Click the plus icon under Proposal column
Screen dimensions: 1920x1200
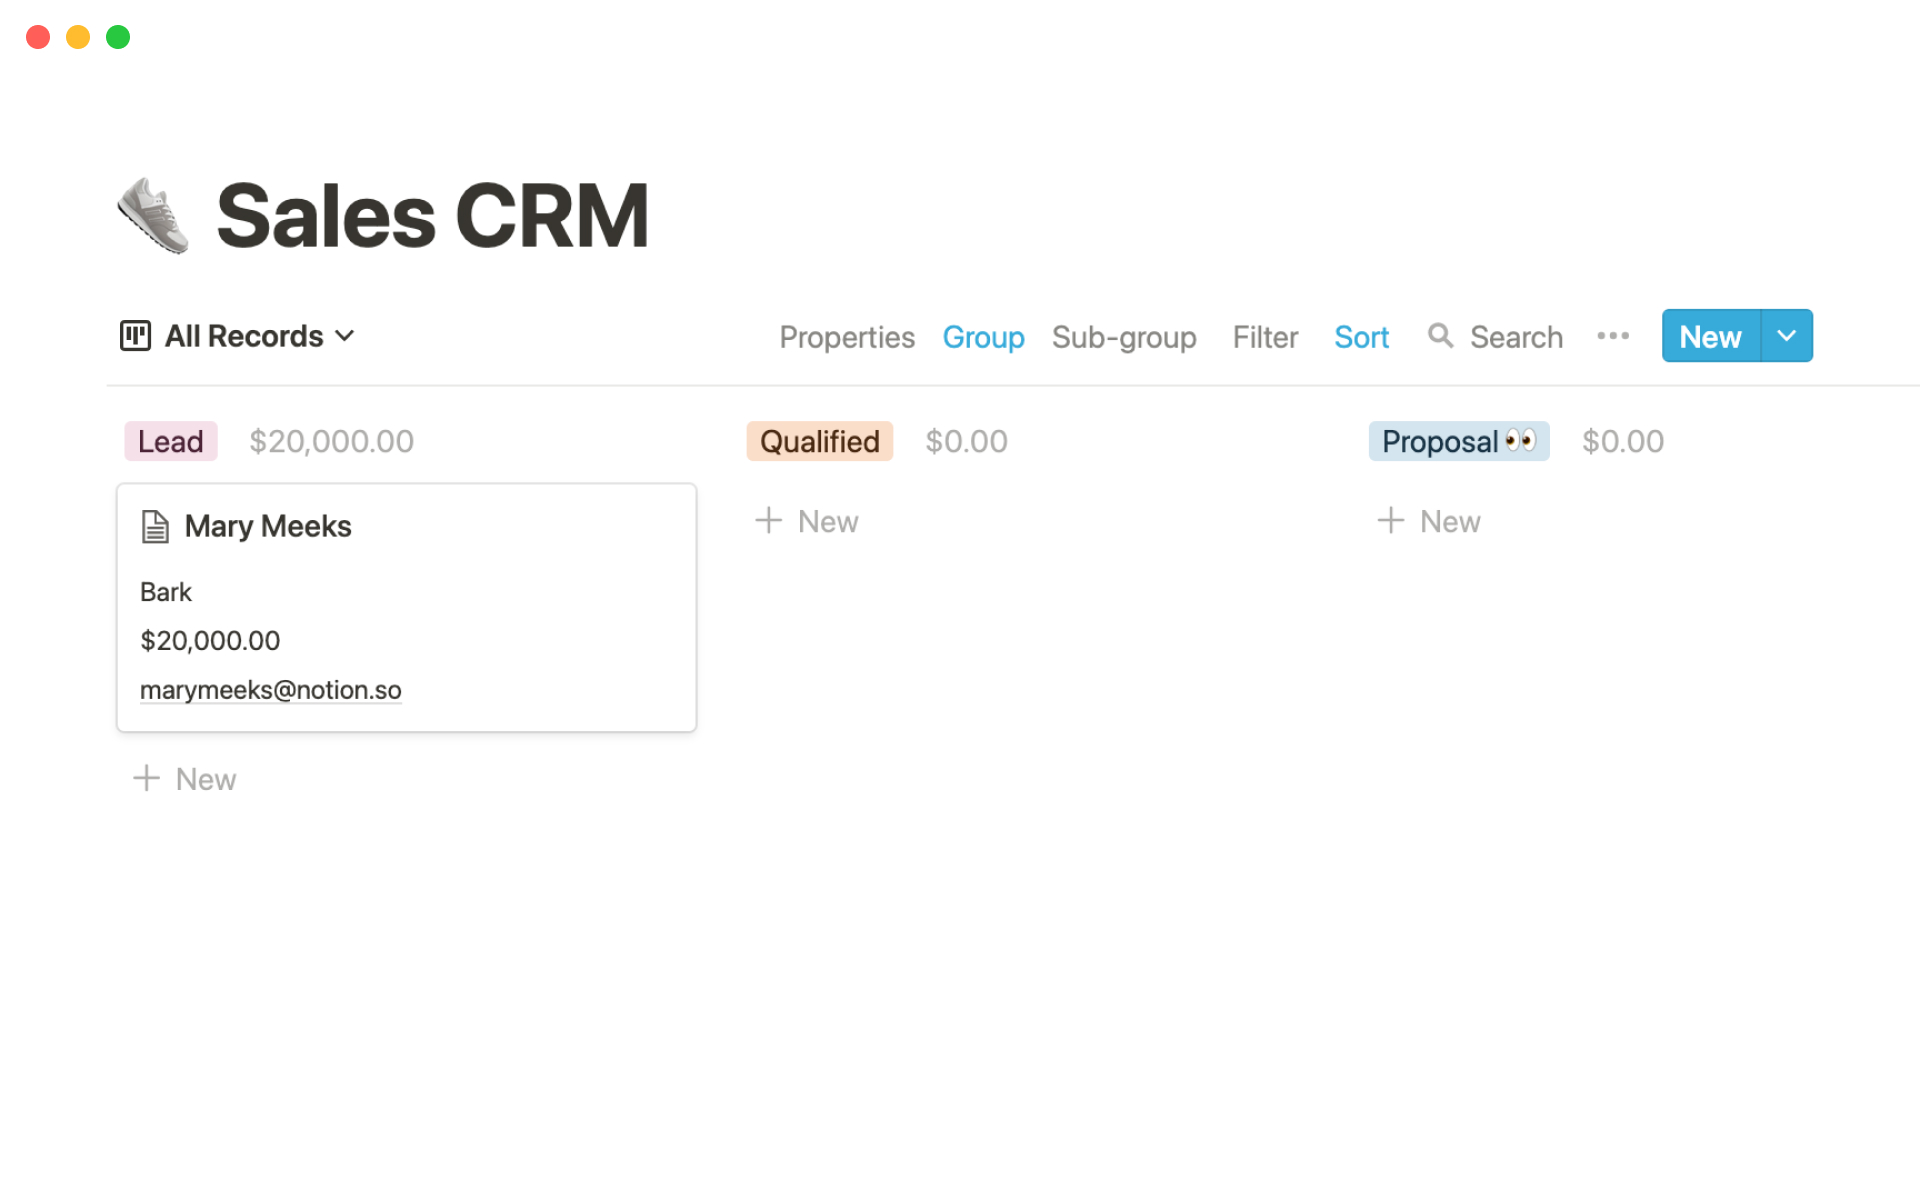[1390, 521]
